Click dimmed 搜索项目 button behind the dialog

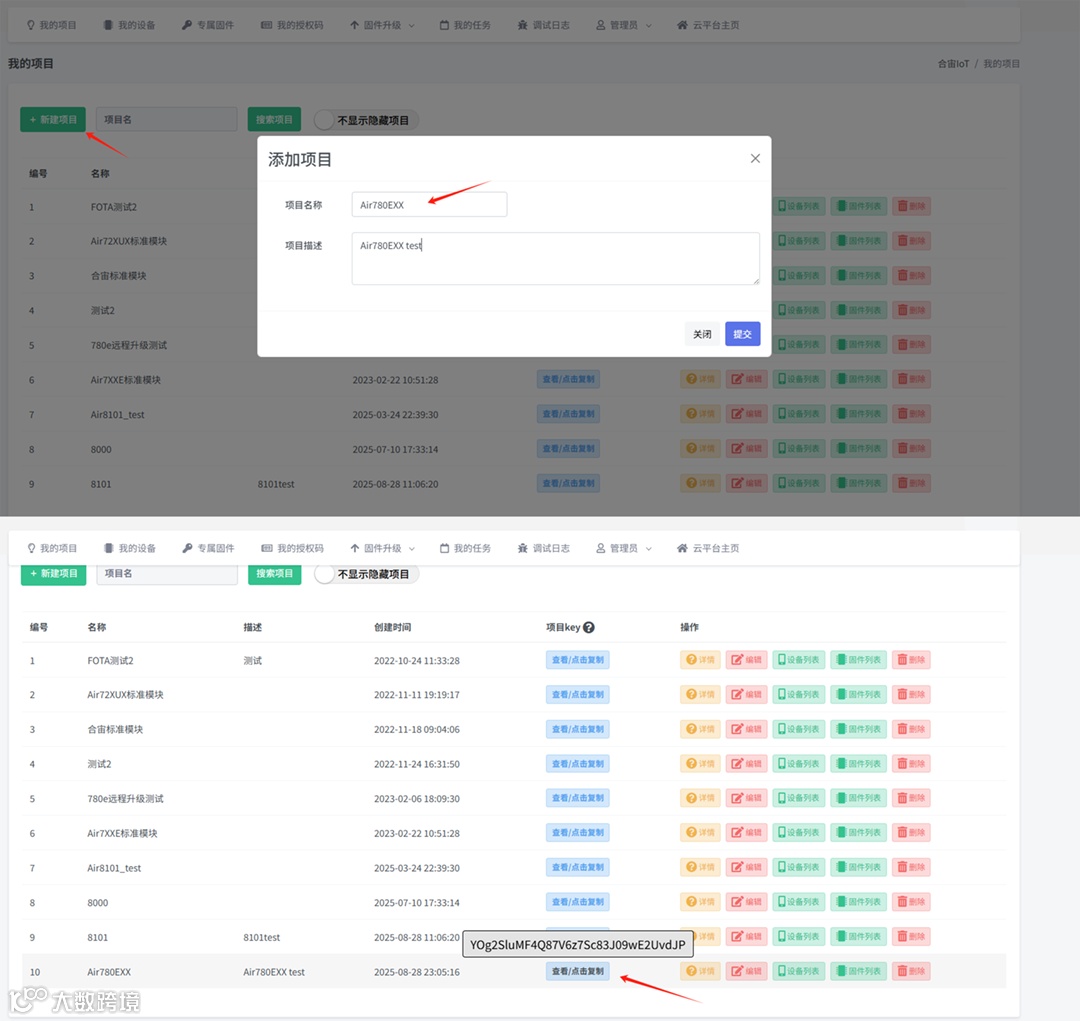pyautogui.click(x=274, y=119)
